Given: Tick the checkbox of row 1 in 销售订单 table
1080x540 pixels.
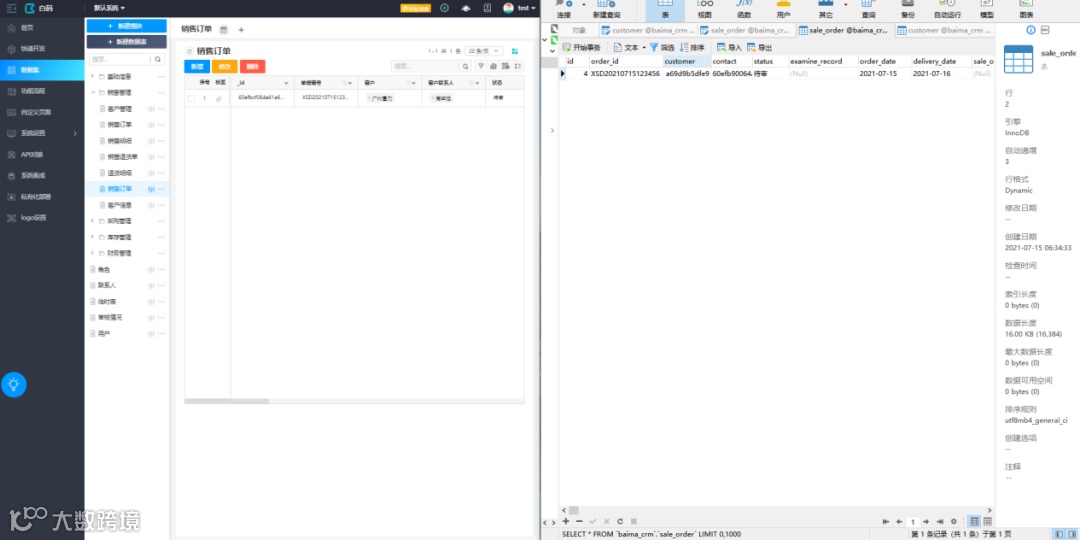Looking at the screenshot, I should [x=191, y=98].
